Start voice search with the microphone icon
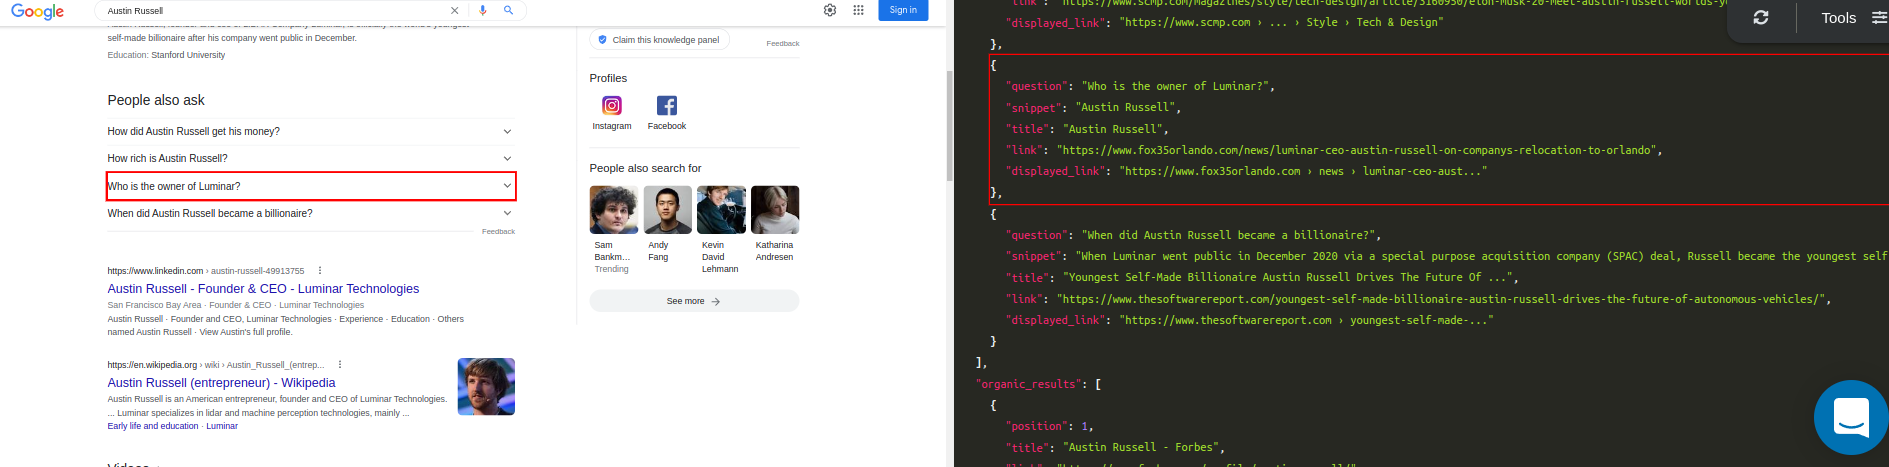Viewport: 1889px width, 467px height. pyautogui.click(x=483, y=10)
